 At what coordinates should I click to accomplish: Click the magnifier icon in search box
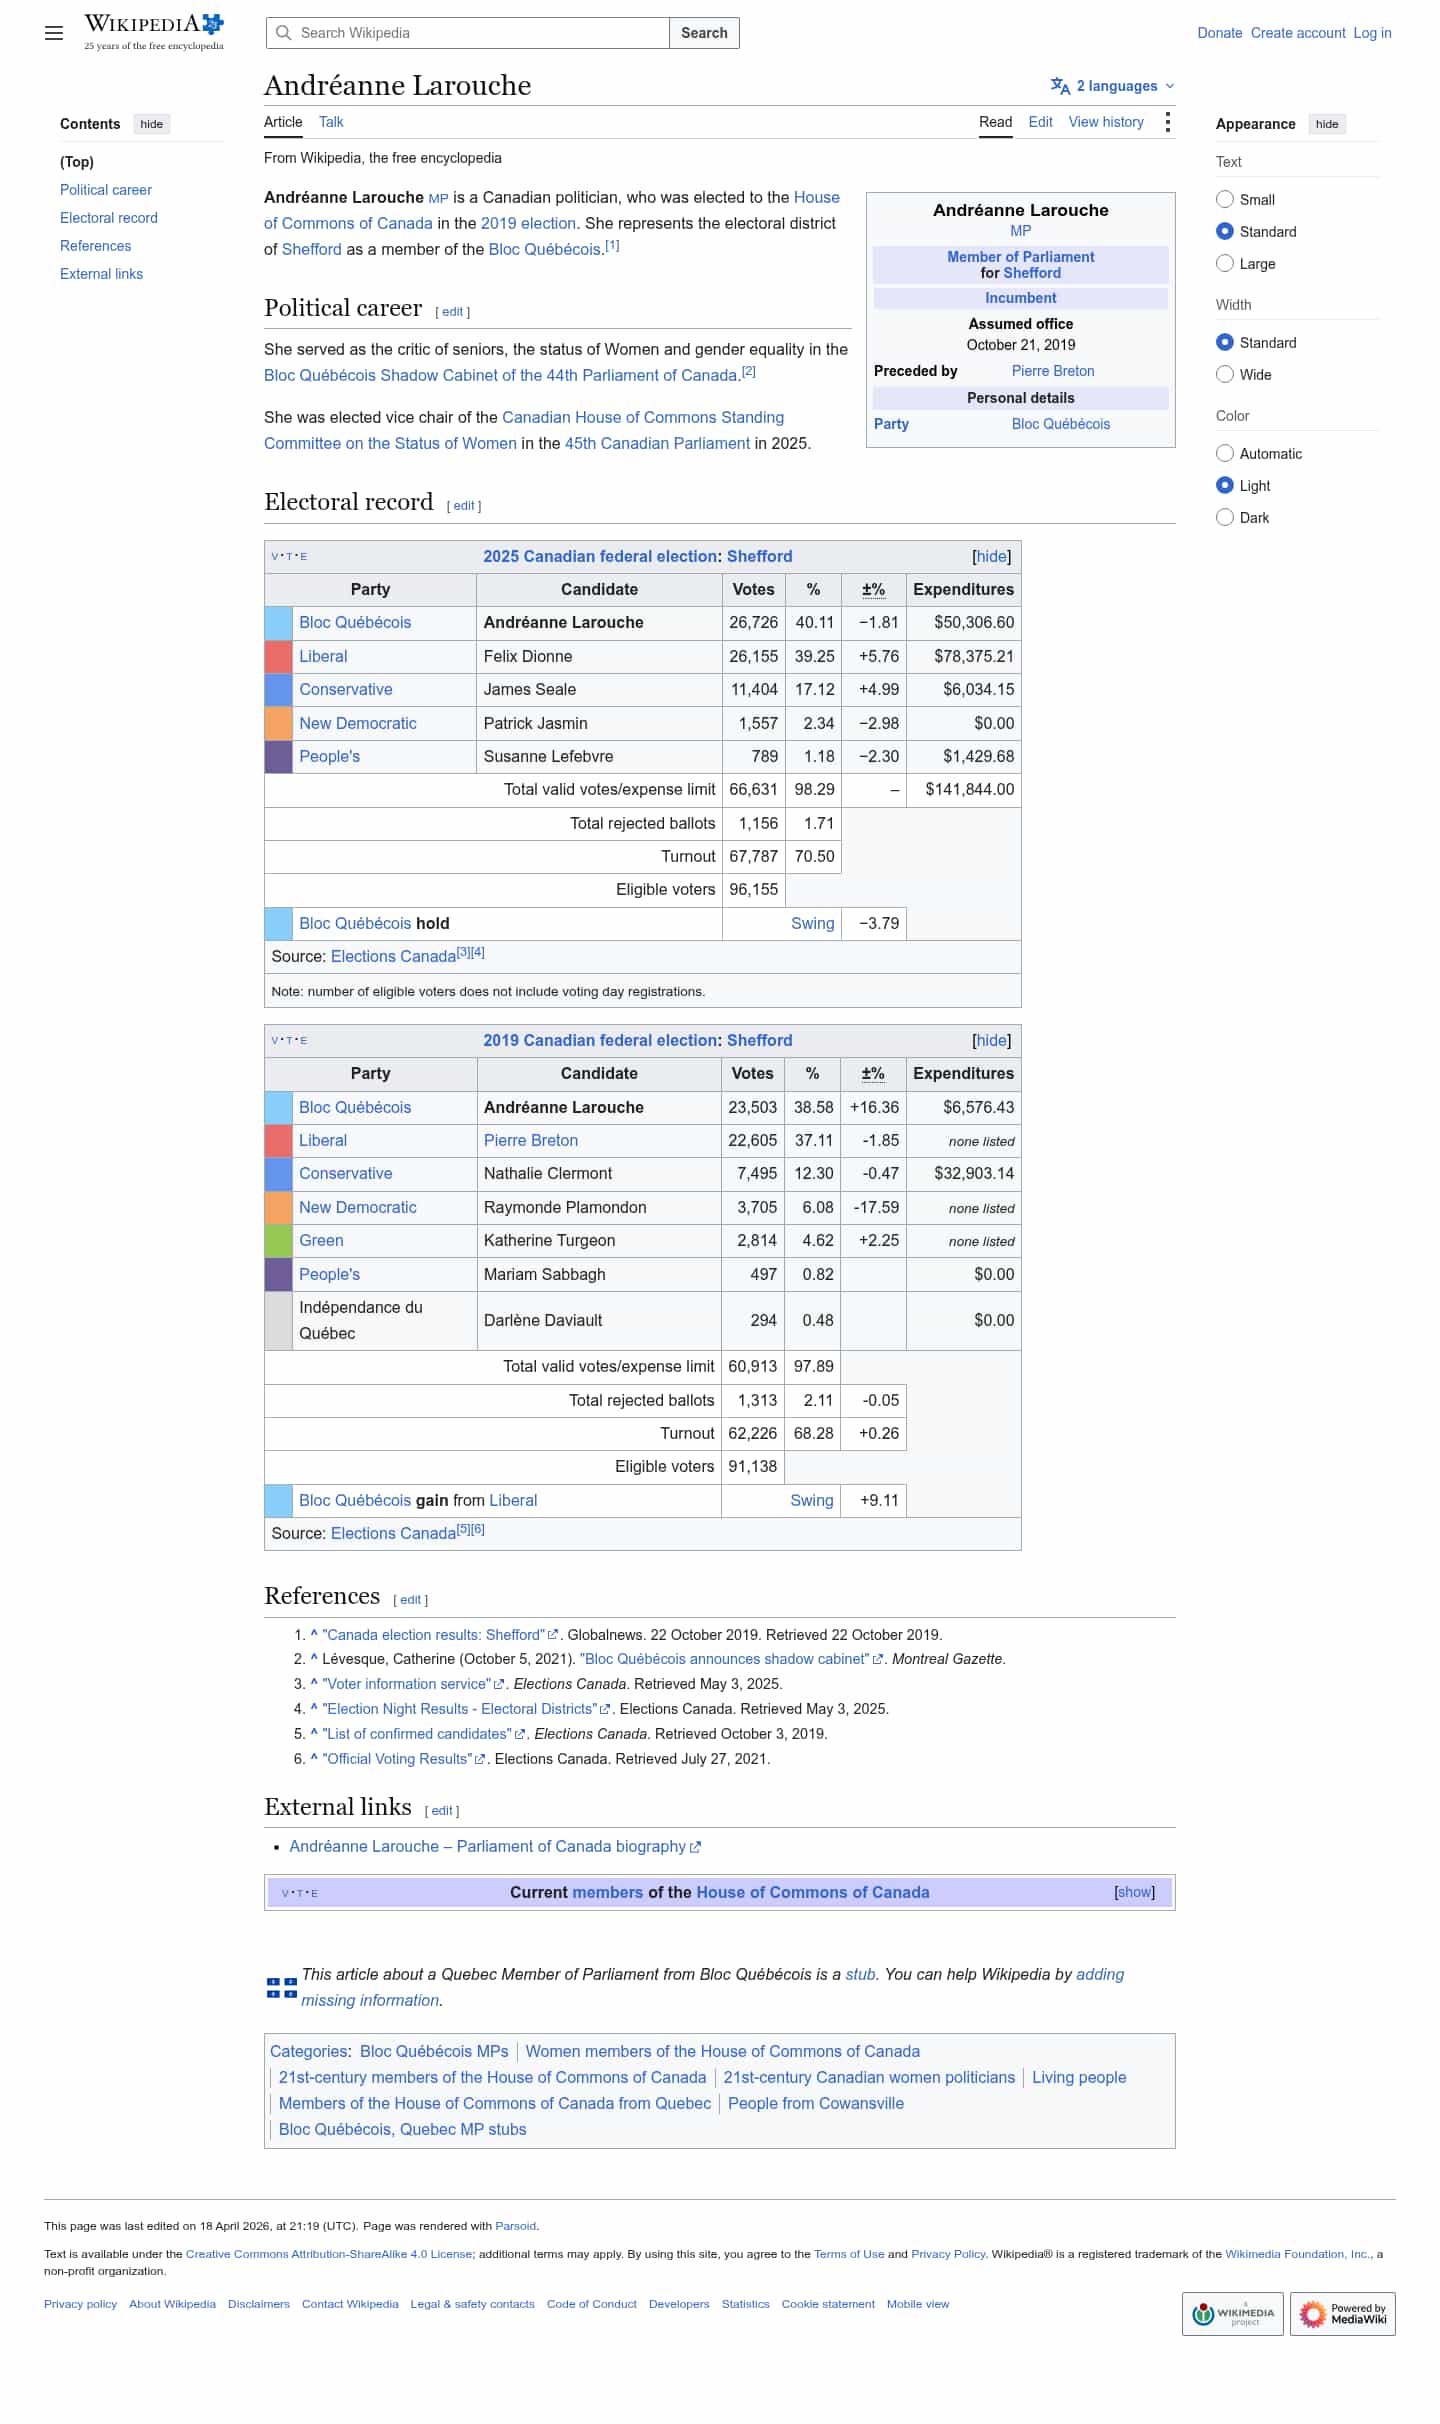284,33
